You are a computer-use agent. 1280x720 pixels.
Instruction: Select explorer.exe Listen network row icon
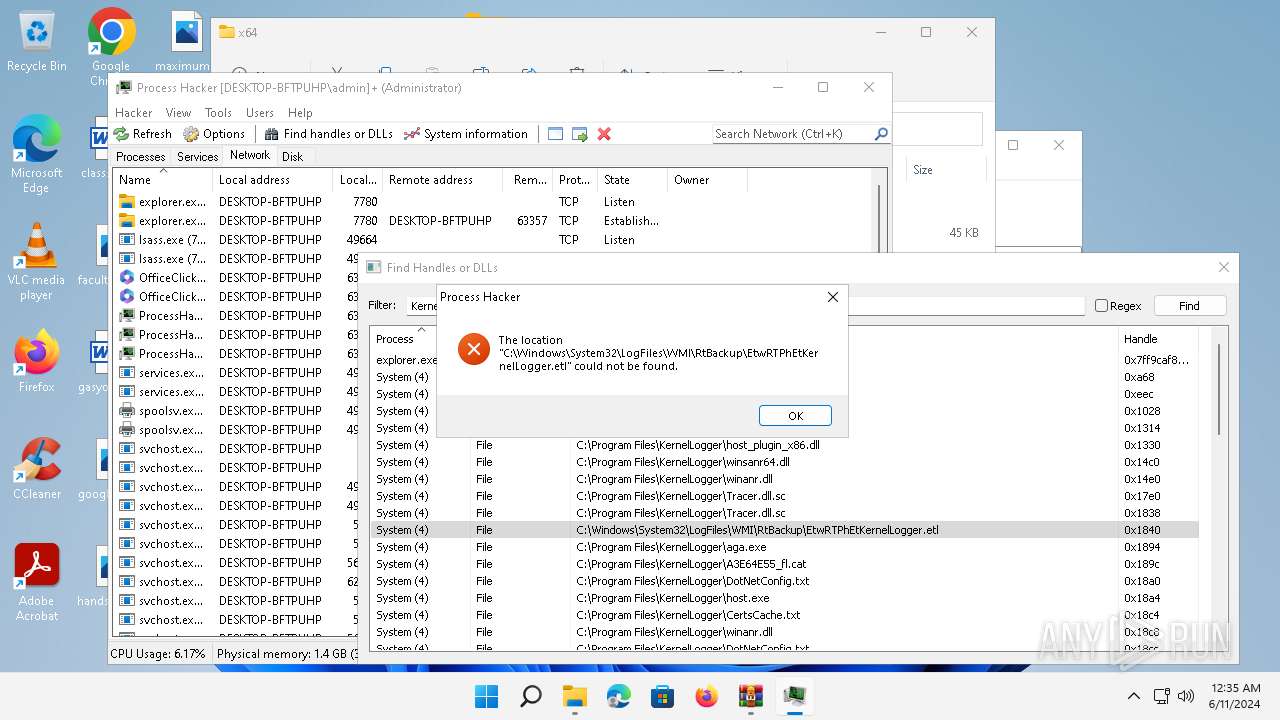coord(126,202)
